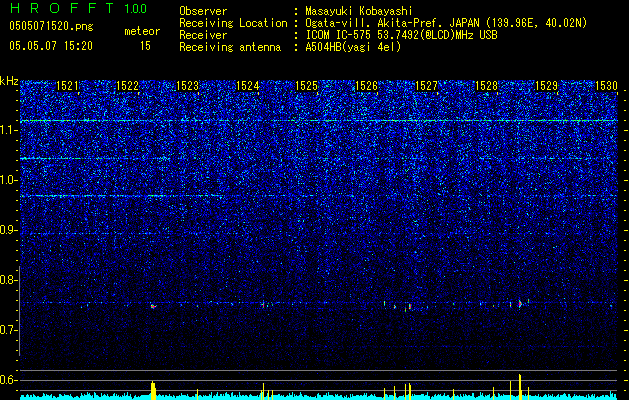Viewport: 629px width, 400px height.
Task: Click the 1525 time marker
Action: point(306,86)
